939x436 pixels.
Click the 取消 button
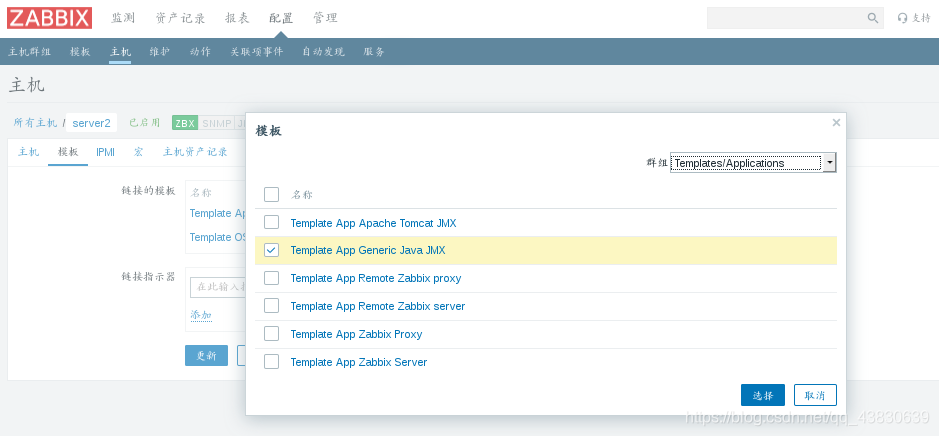tap(815, 395)
